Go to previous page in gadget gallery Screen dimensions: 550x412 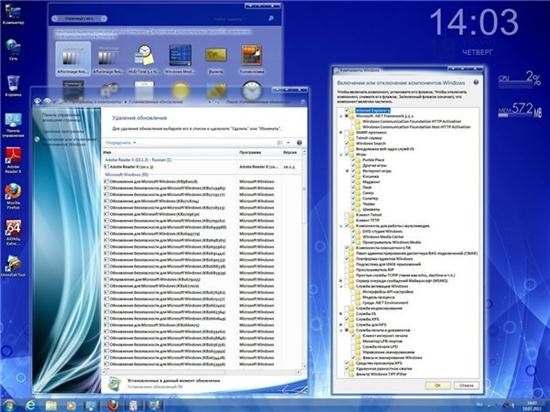[54, 19]
